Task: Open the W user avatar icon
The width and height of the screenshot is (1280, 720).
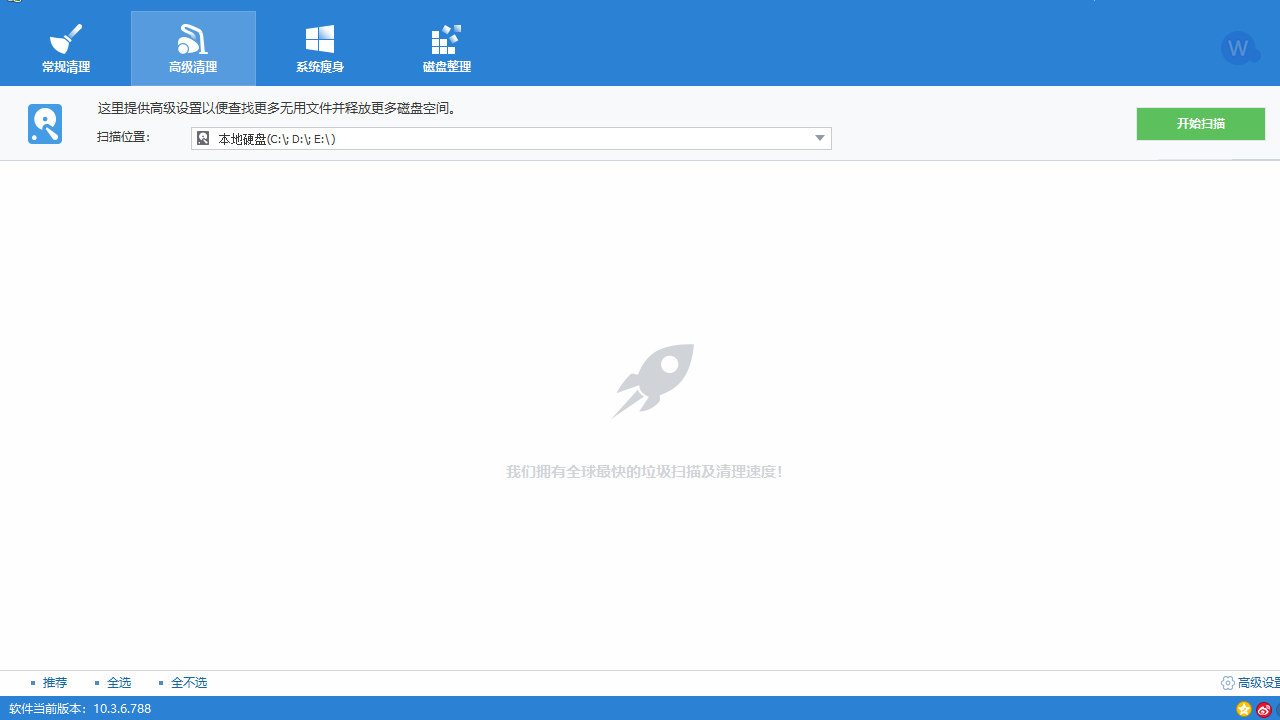Action: 1240,47
